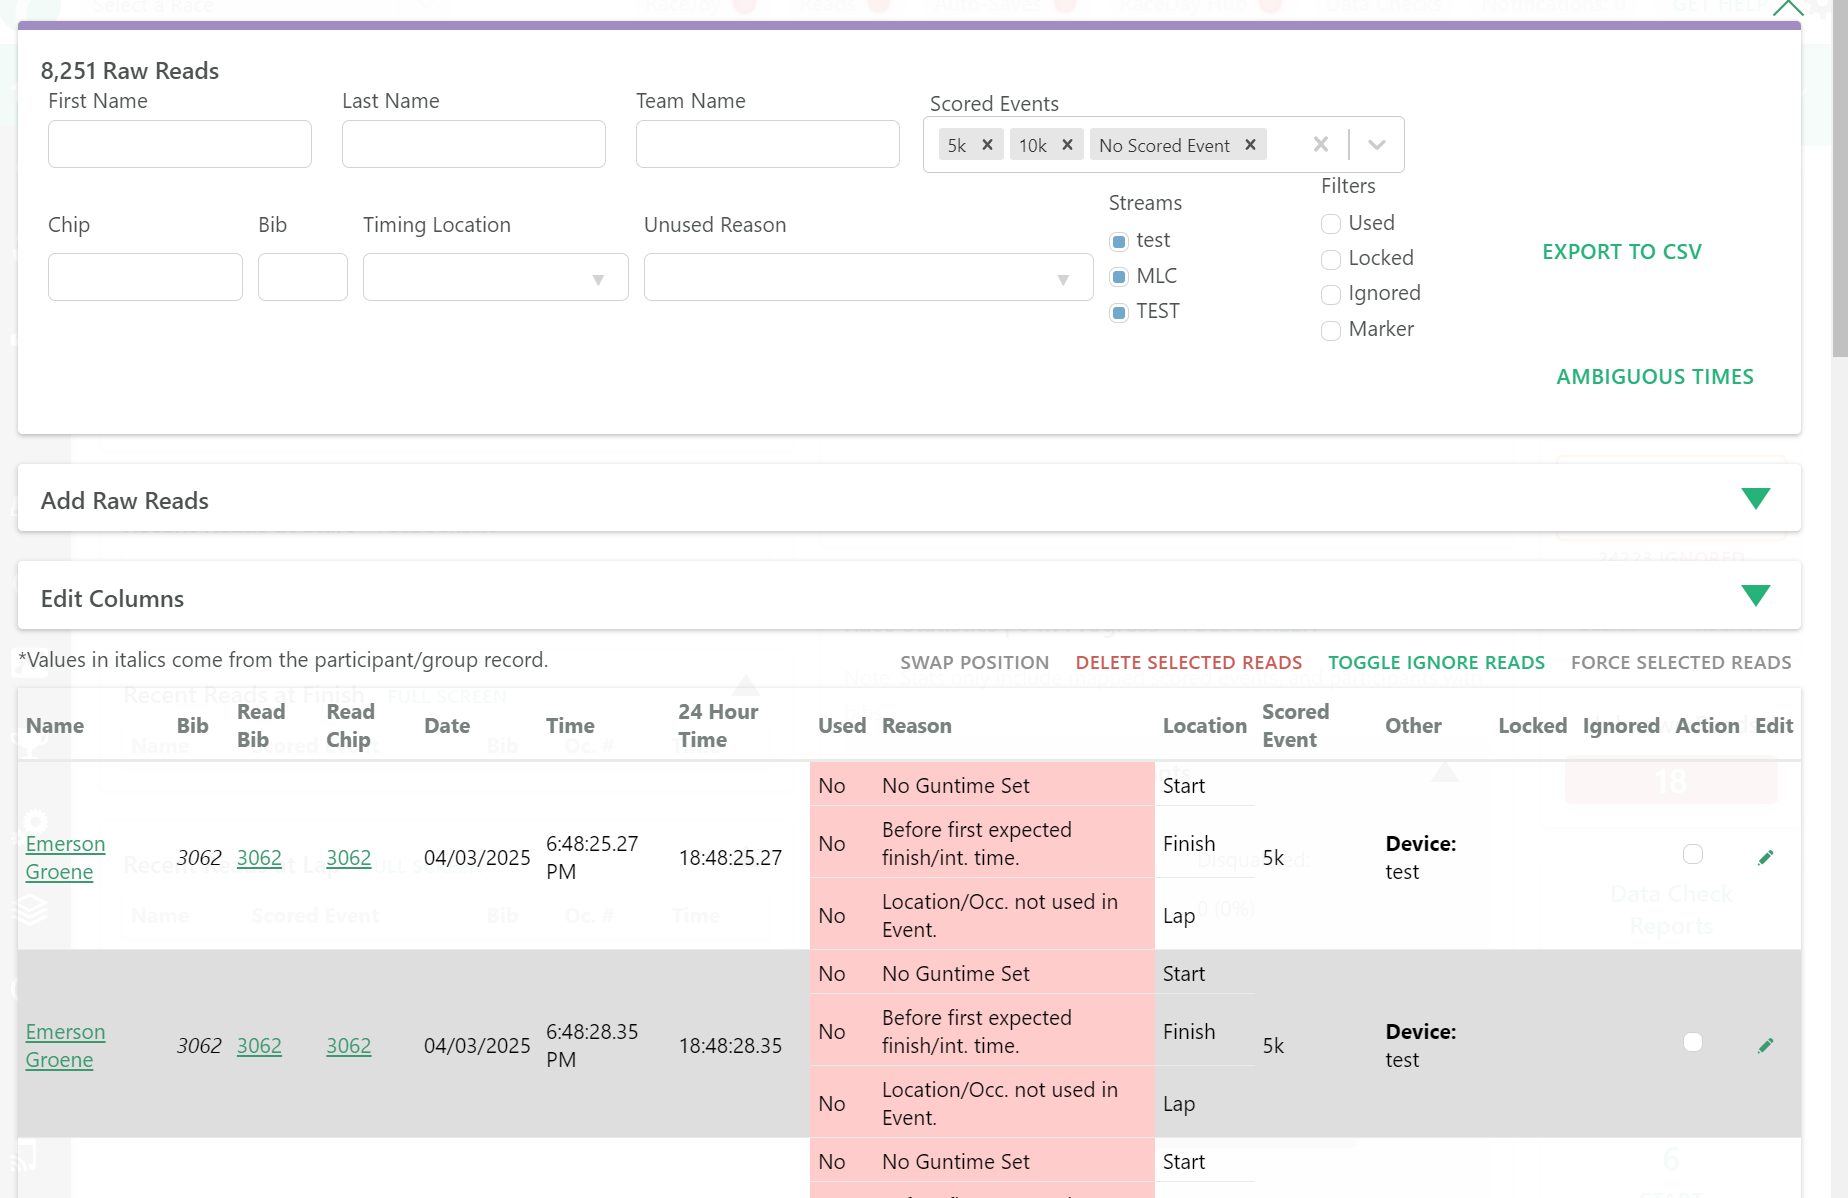Image resolution: width=1848 pixels, height=1198 pixels.
Task: Open Read Chip 3062 link in first row
Action: 348,858
